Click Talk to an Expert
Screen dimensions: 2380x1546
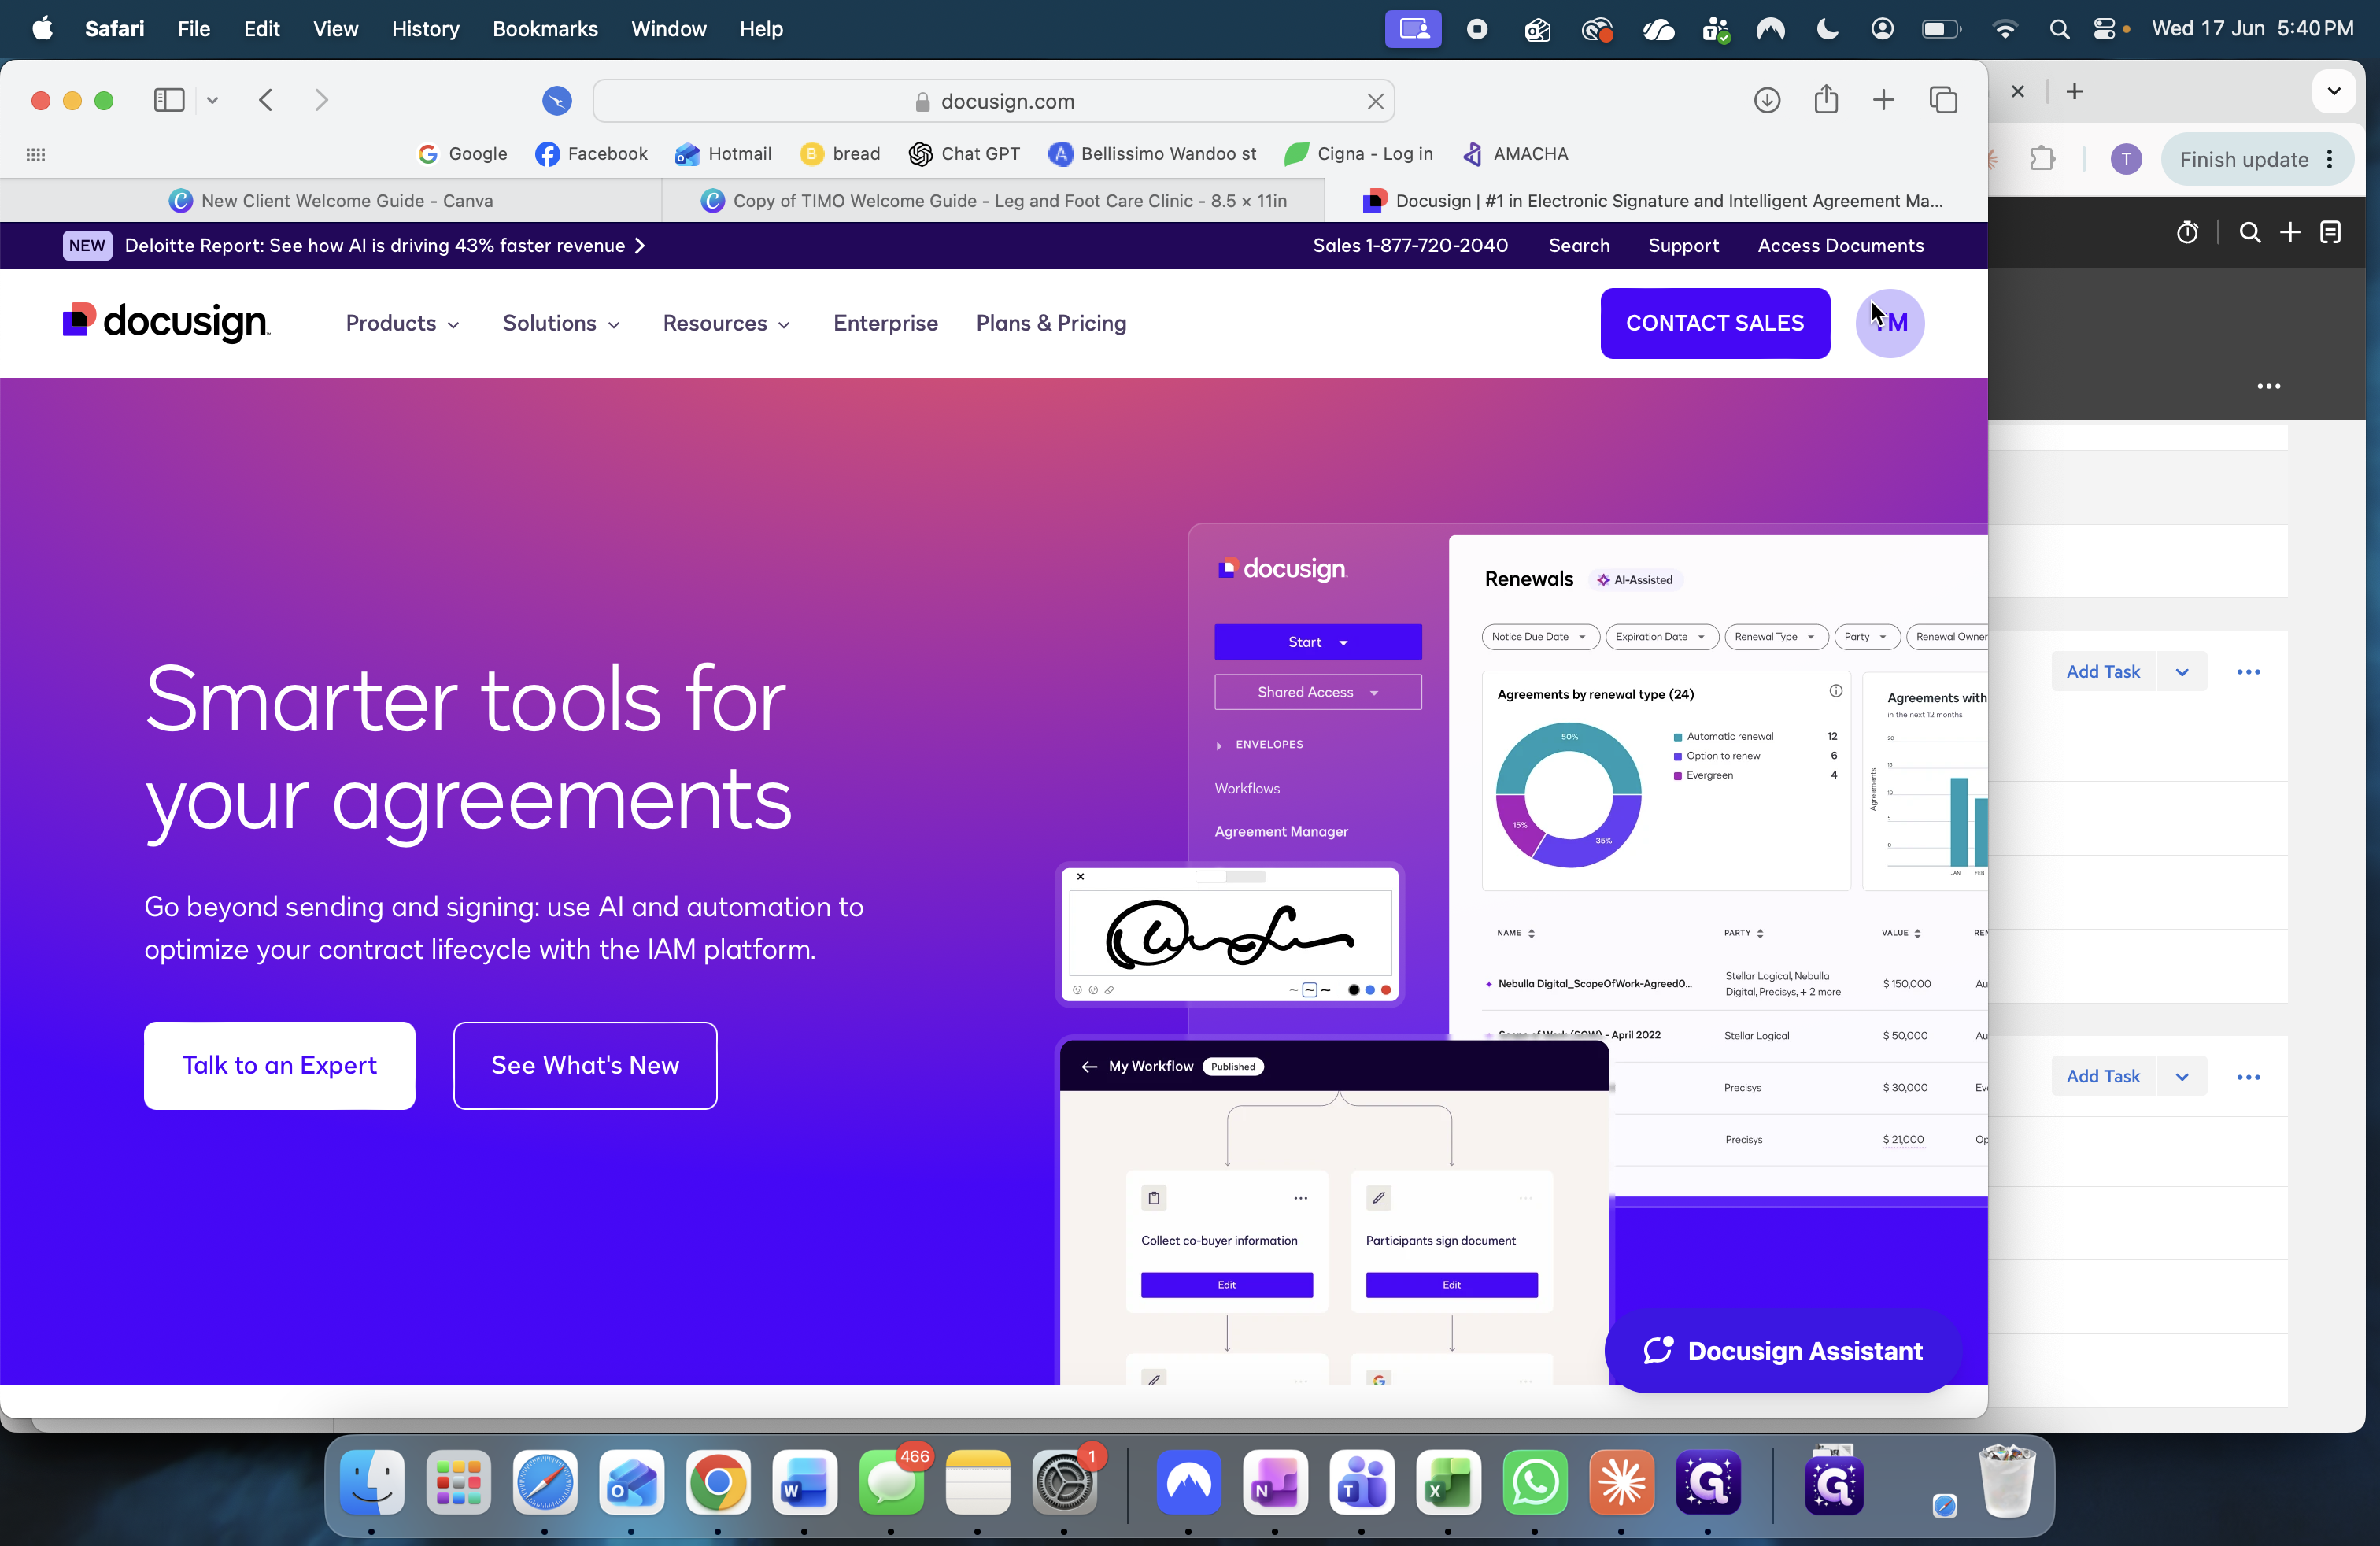point(279,1065)
